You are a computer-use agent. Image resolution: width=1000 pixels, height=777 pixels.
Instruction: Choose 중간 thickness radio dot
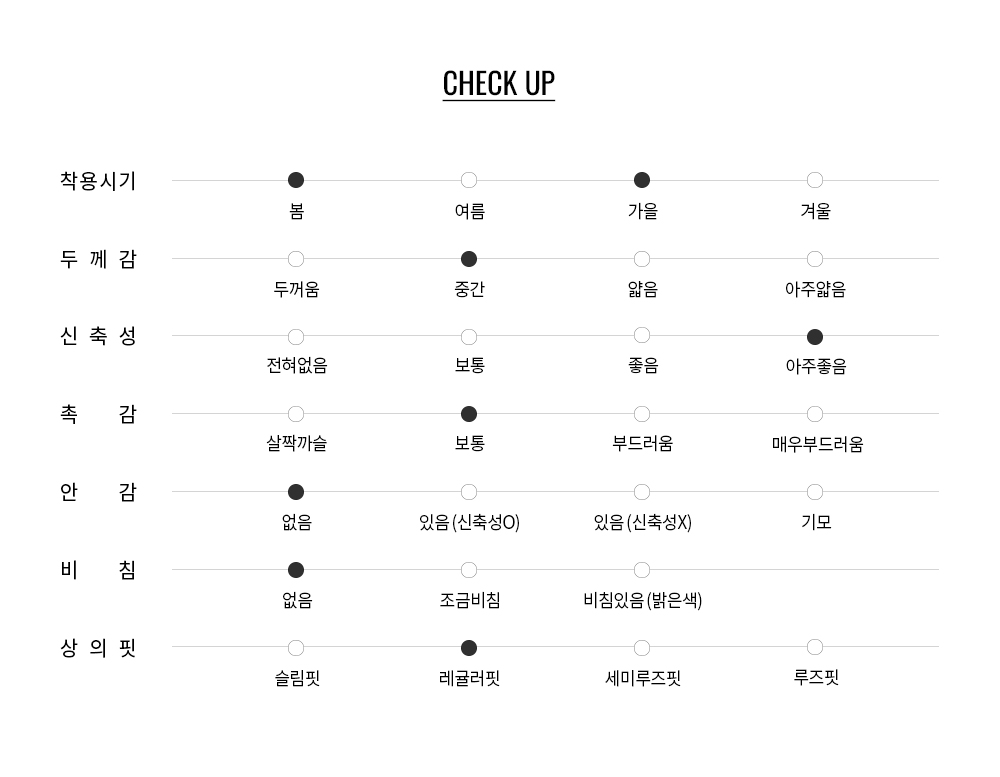pyautogui.click(x=469, y=259)
